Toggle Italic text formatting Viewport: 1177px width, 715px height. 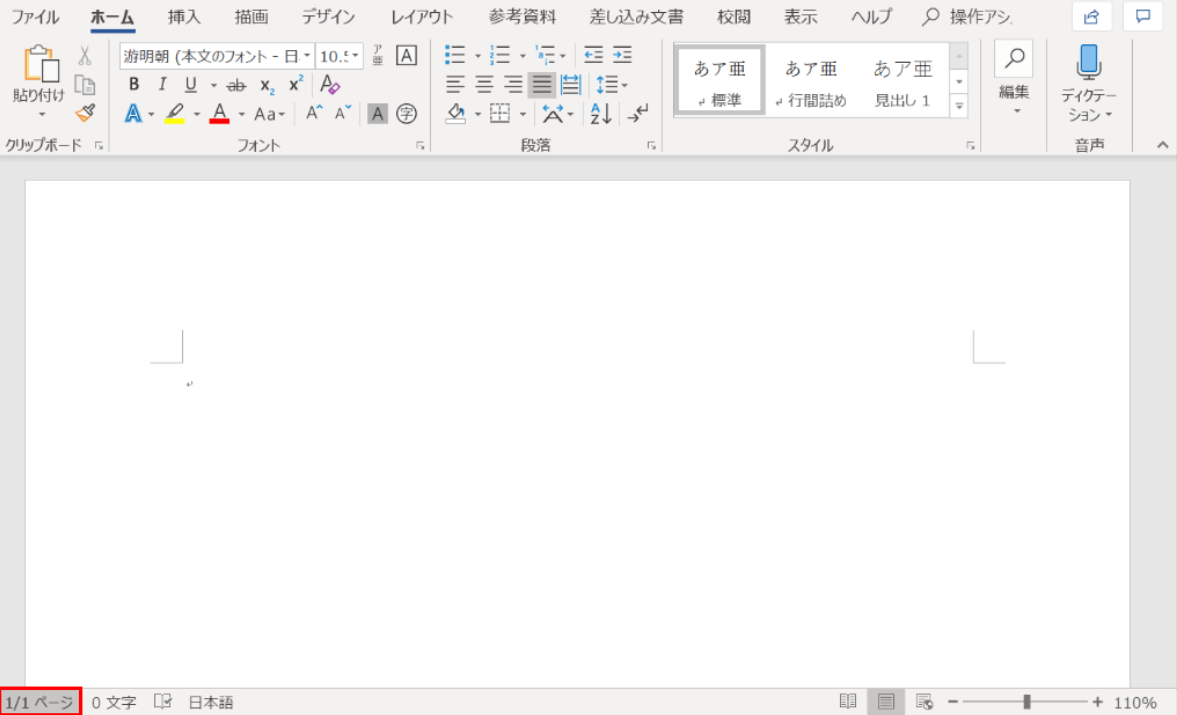click(162, 85)
